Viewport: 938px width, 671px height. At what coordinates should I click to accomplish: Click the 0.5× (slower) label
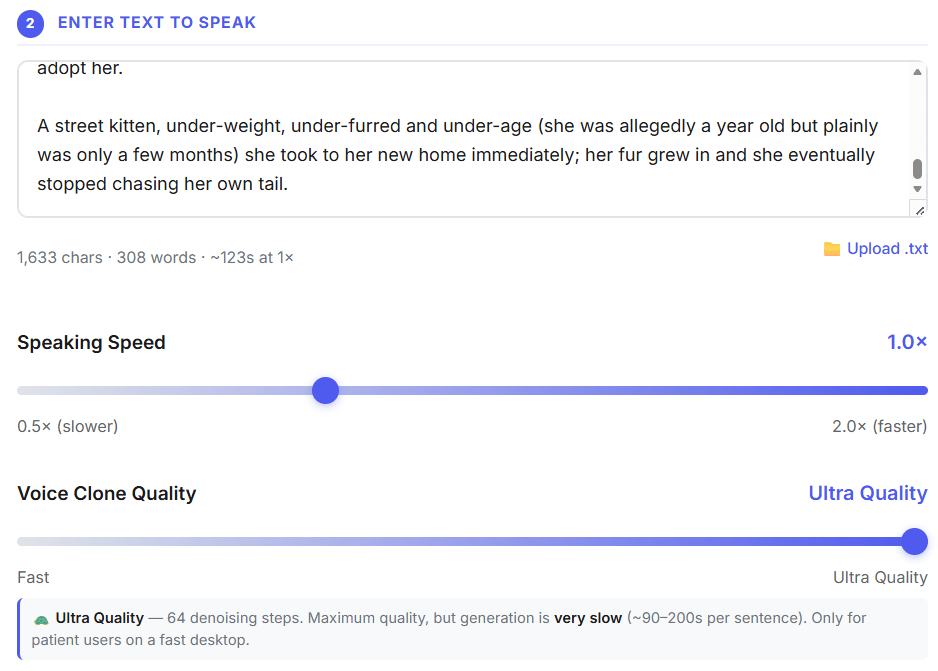[x=68, y=426]
